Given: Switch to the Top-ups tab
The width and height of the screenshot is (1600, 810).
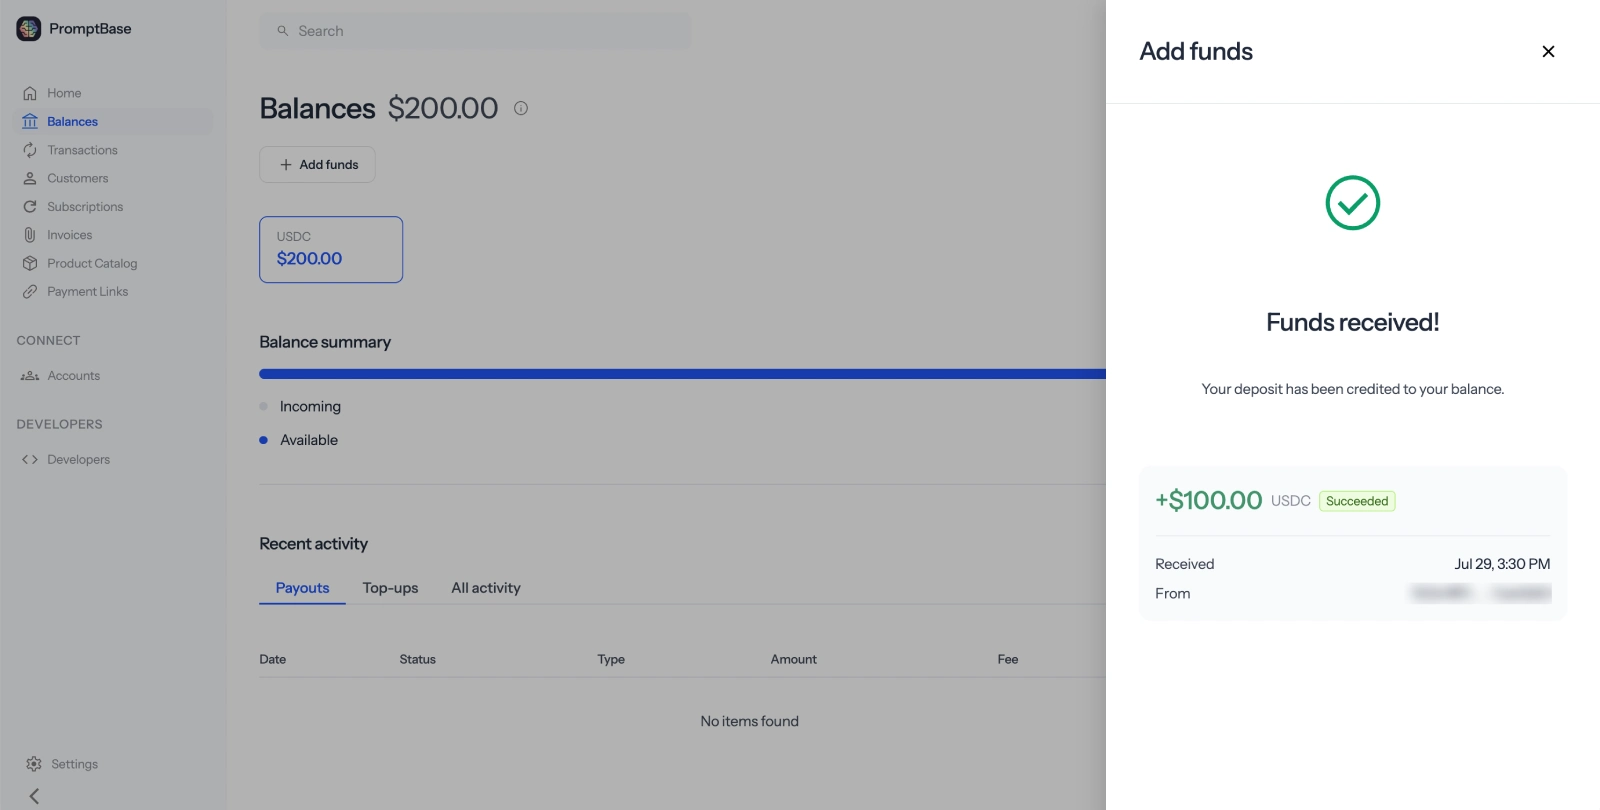Looking at the screenshot, I should [390, 588].
